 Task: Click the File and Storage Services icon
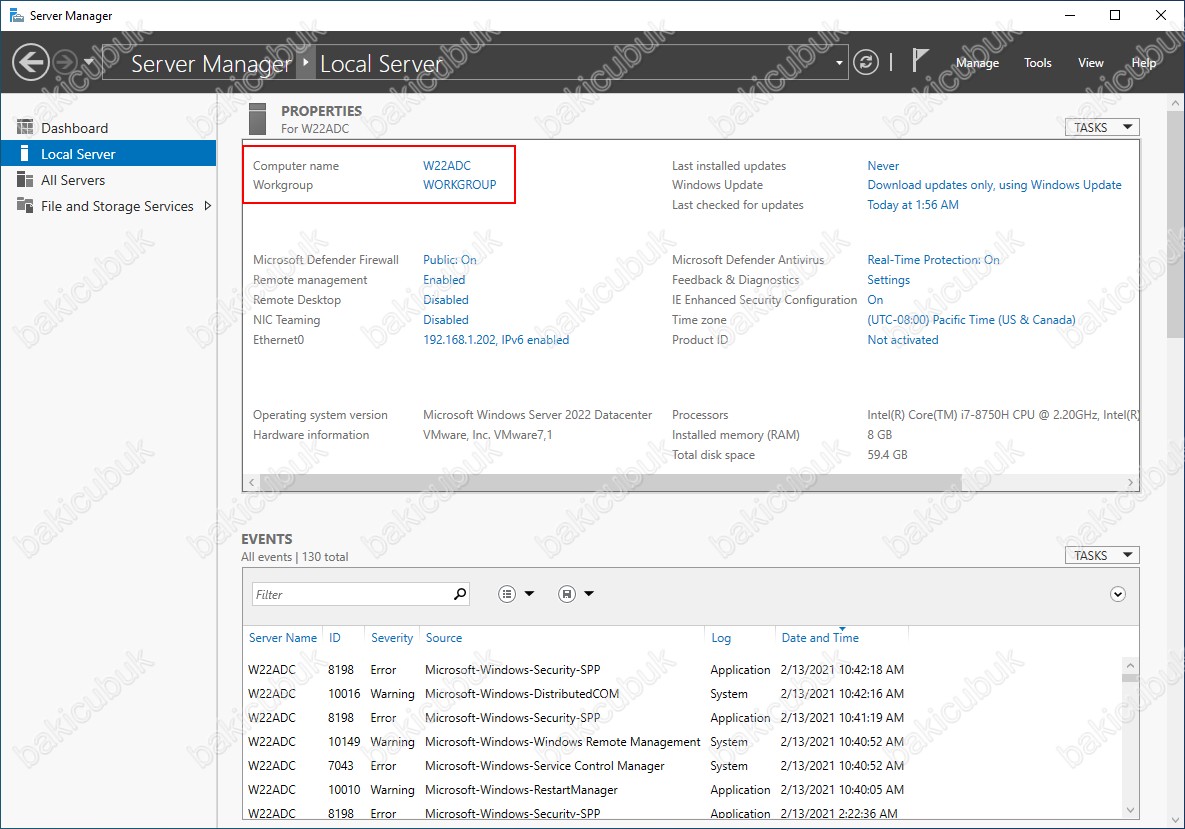[25, 206]
